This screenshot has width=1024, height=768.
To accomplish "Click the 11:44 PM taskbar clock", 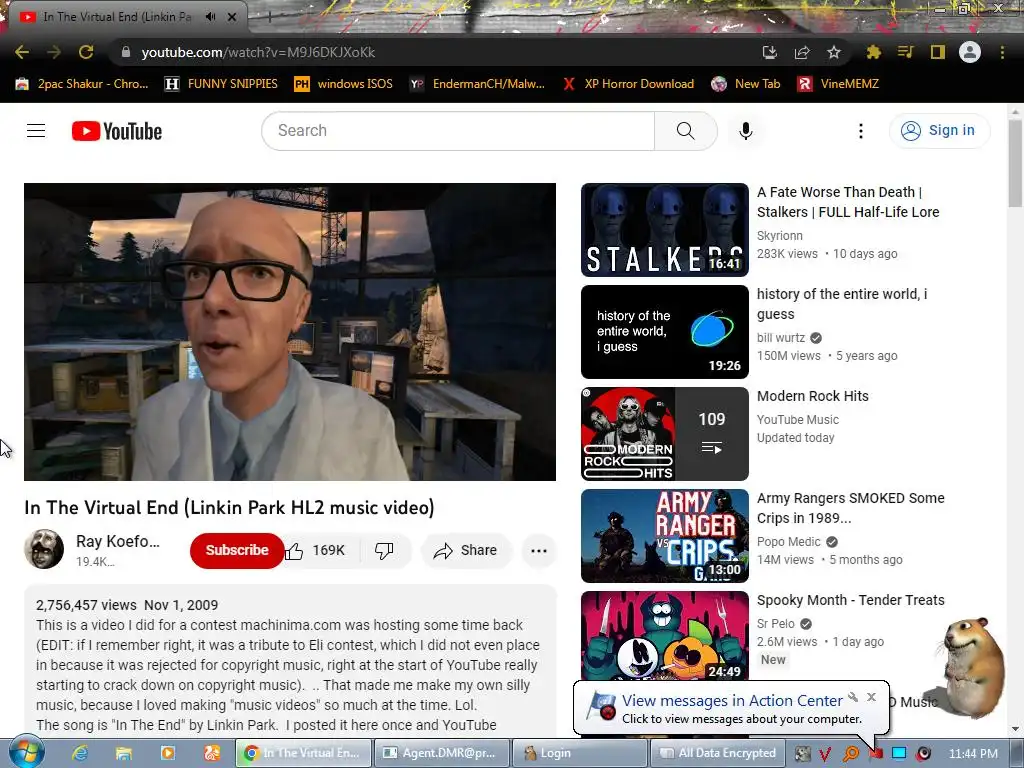I will (973, 753).
